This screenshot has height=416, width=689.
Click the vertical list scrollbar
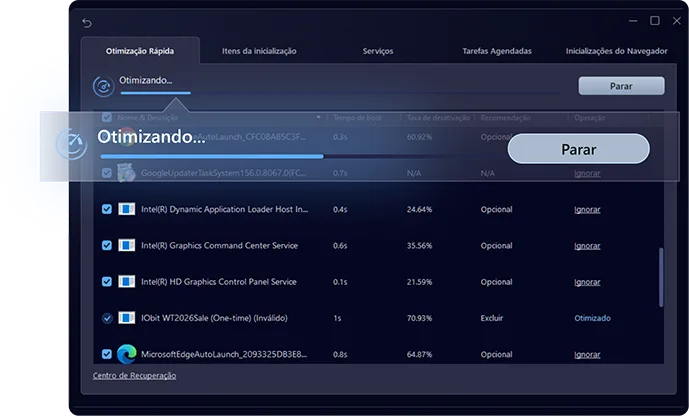pyautogui.click(x=661, y=277)
